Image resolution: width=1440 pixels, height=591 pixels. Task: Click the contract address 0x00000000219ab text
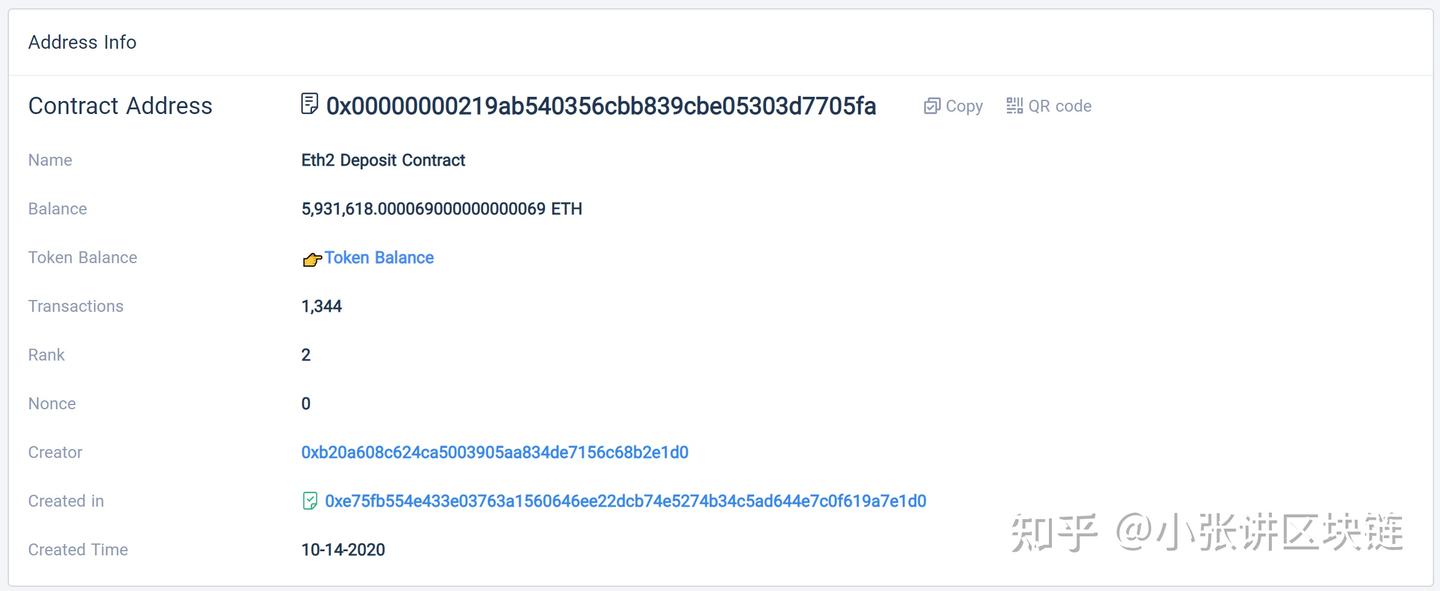click(601, 106)
